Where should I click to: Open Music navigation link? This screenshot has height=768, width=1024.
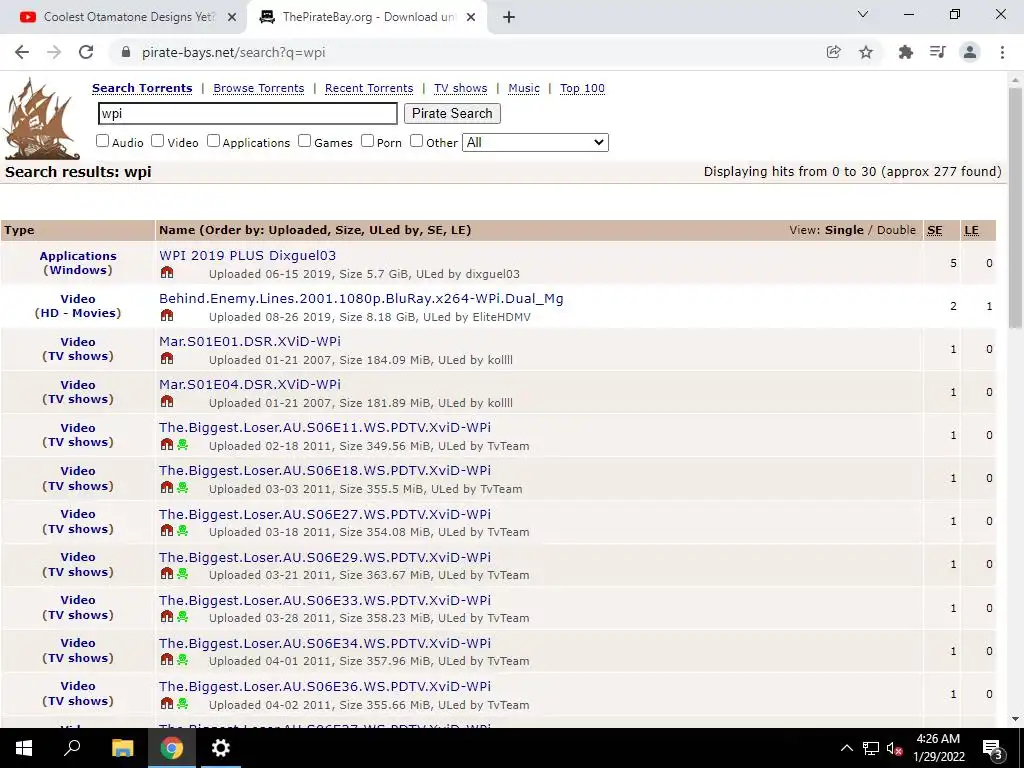[524, 88]
